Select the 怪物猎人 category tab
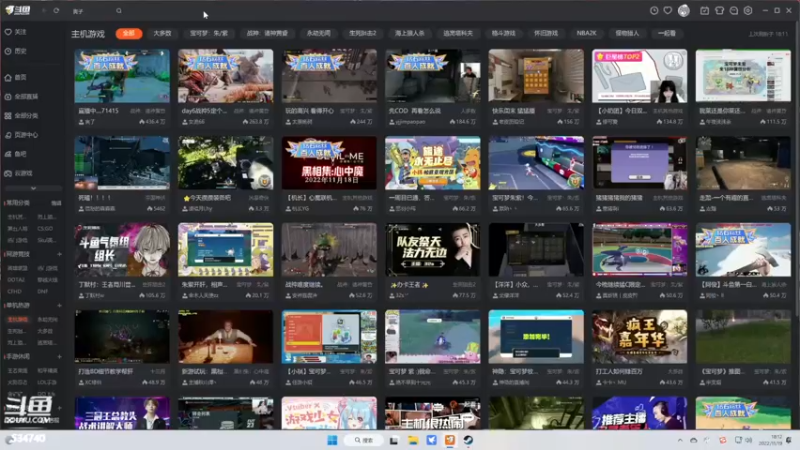This screenshot has height=450, width=800. (627, 33)
